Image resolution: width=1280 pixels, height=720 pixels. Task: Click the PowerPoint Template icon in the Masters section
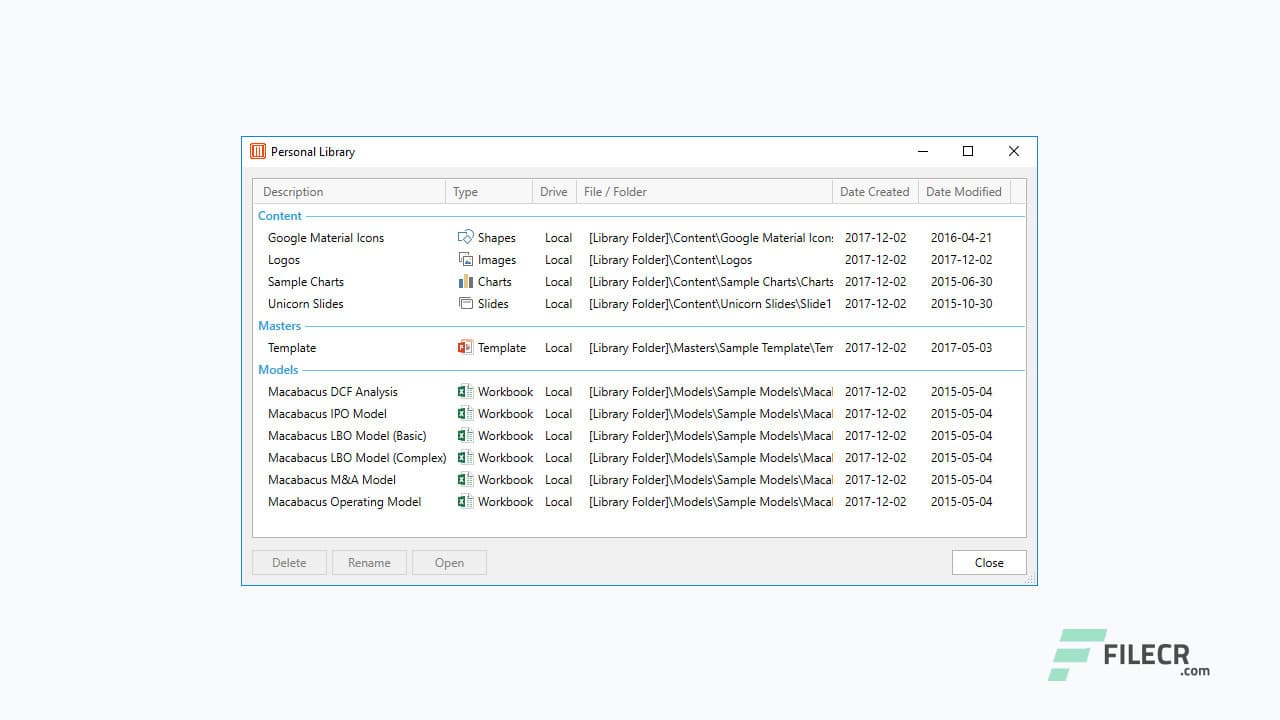point(464,347)
